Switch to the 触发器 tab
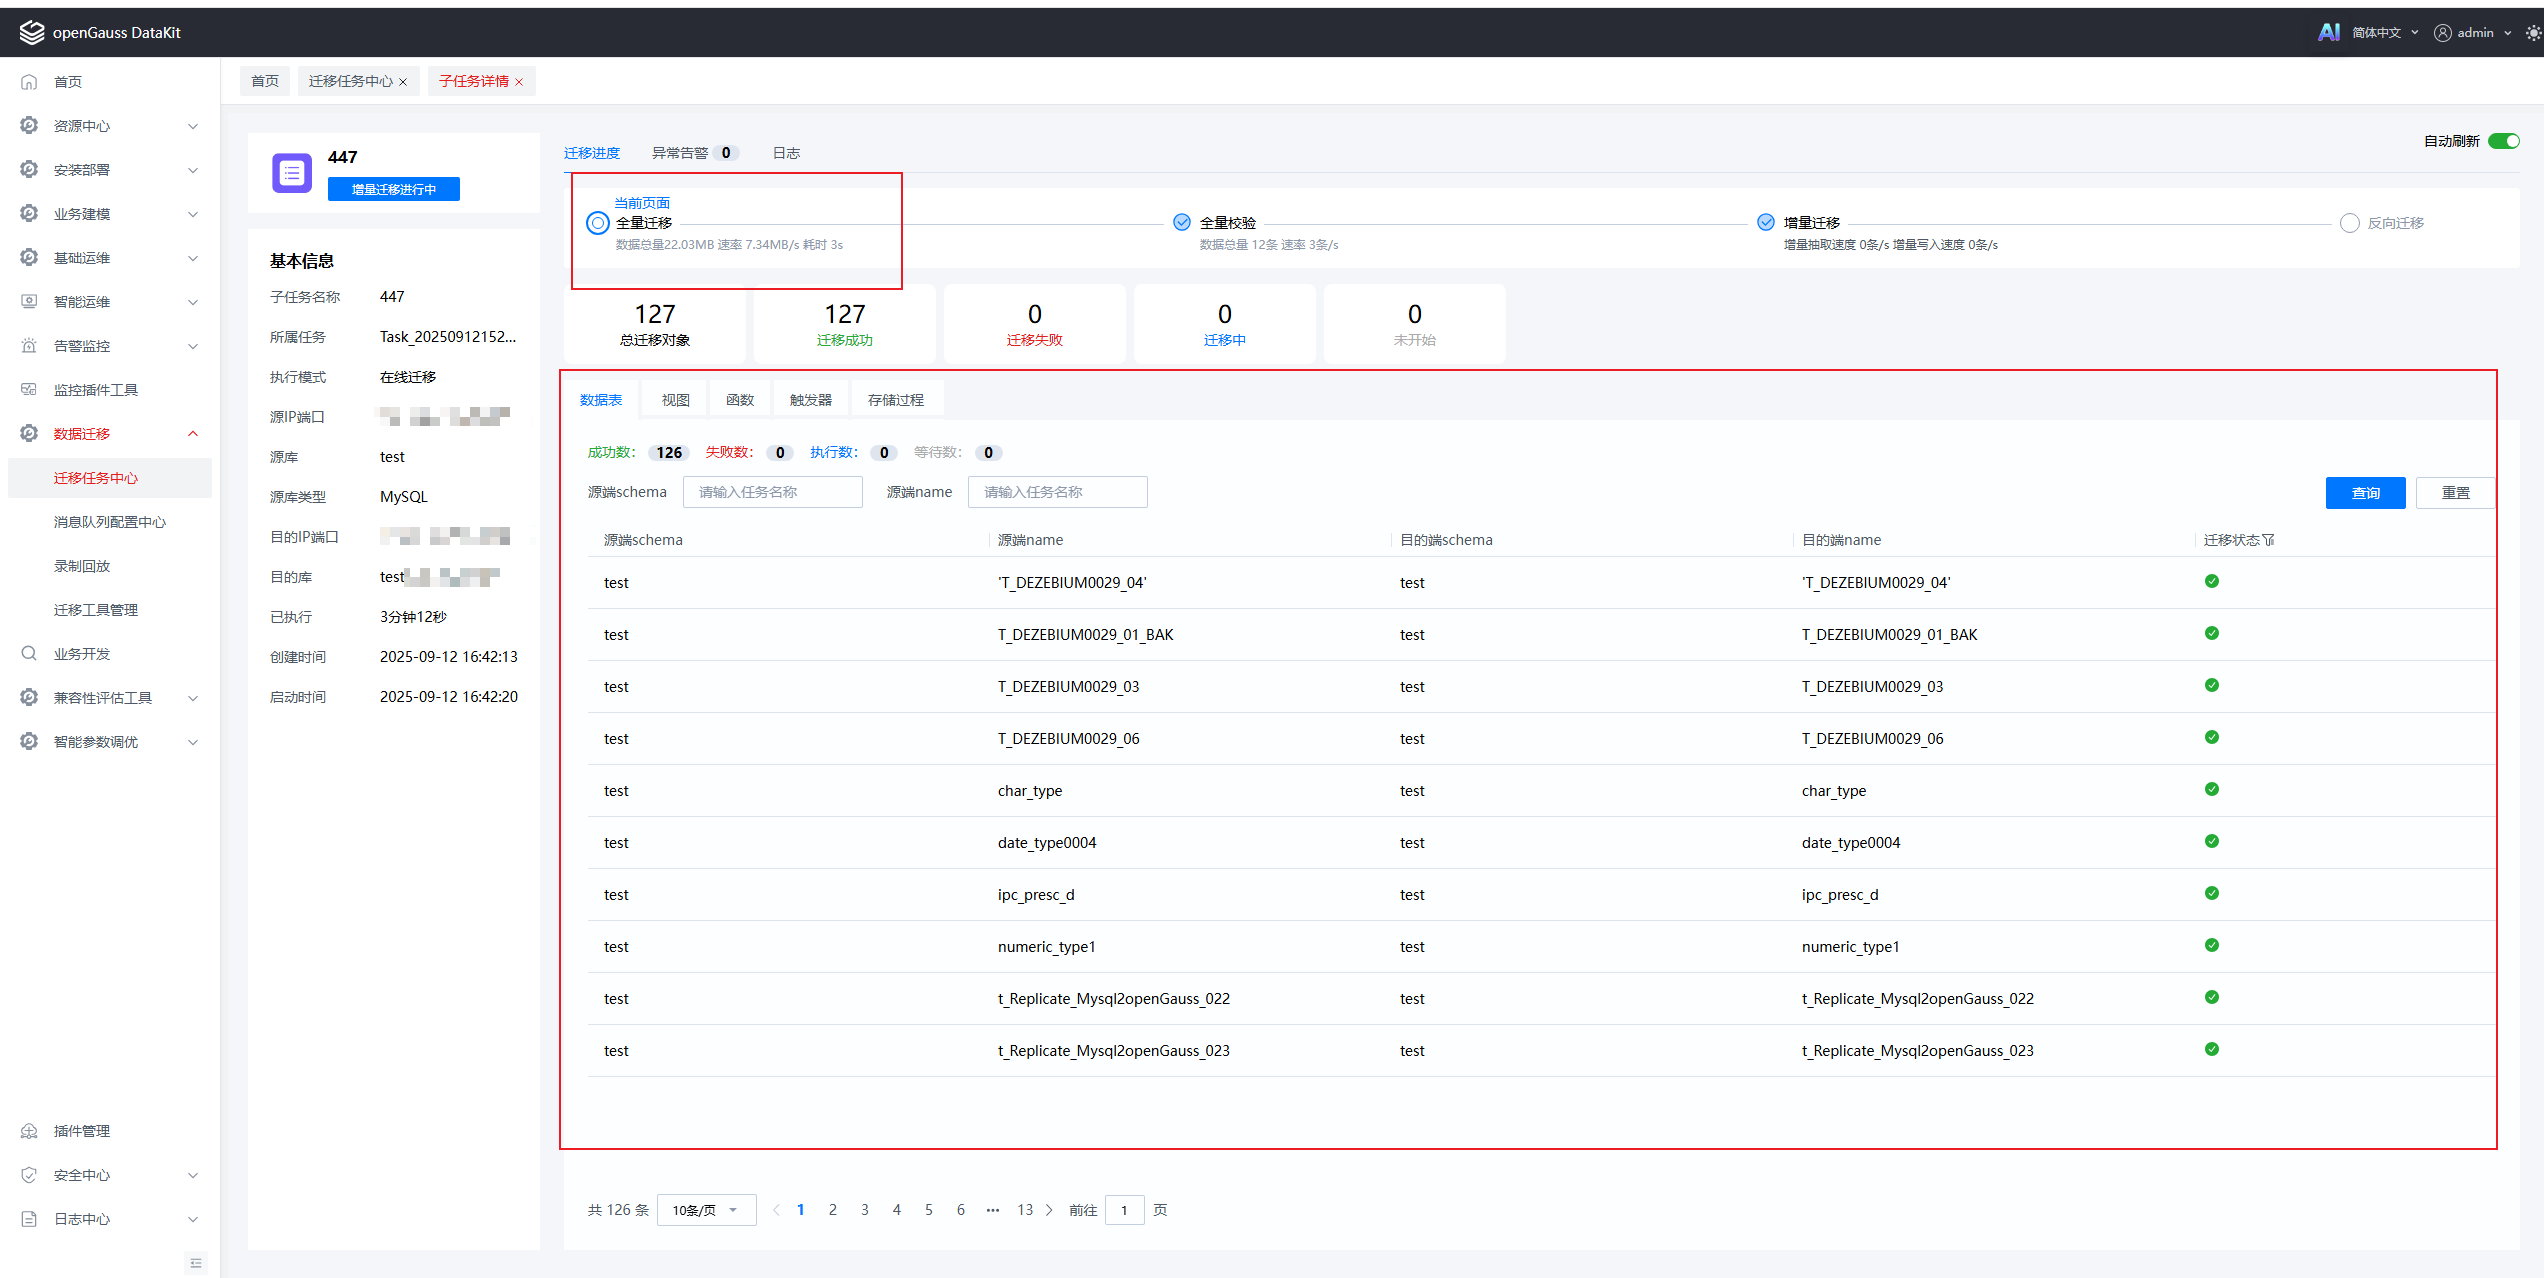Viewport: 2544px width, 1278px height. 810,400
